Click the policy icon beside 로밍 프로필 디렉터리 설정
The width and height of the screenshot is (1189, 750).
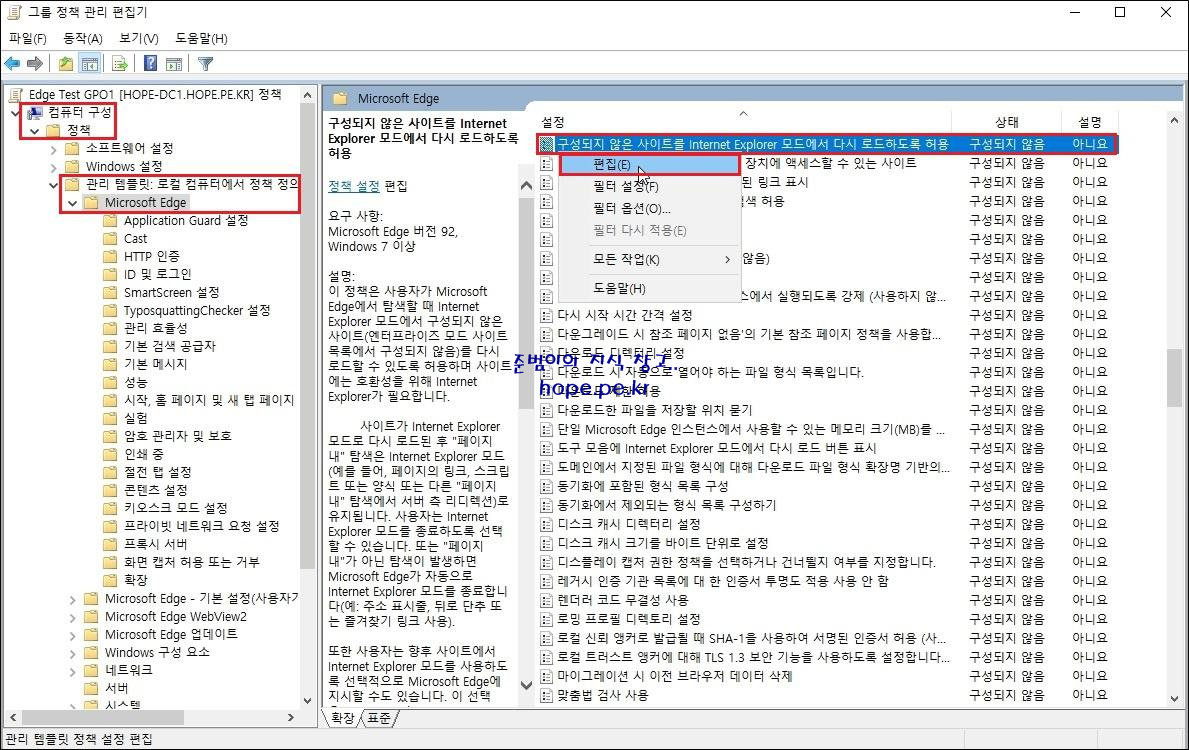click(x=546, y=619)
